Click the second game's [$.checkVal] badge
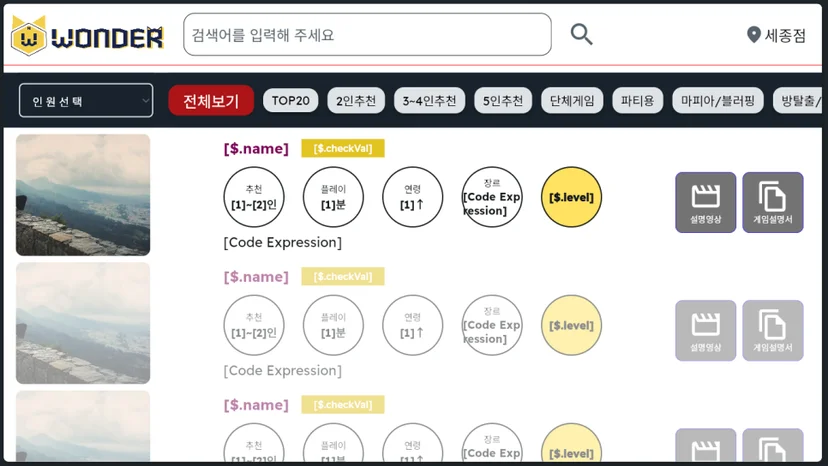Image resolution: width=828 pixels, height=466 pixels. click(343, 276)
